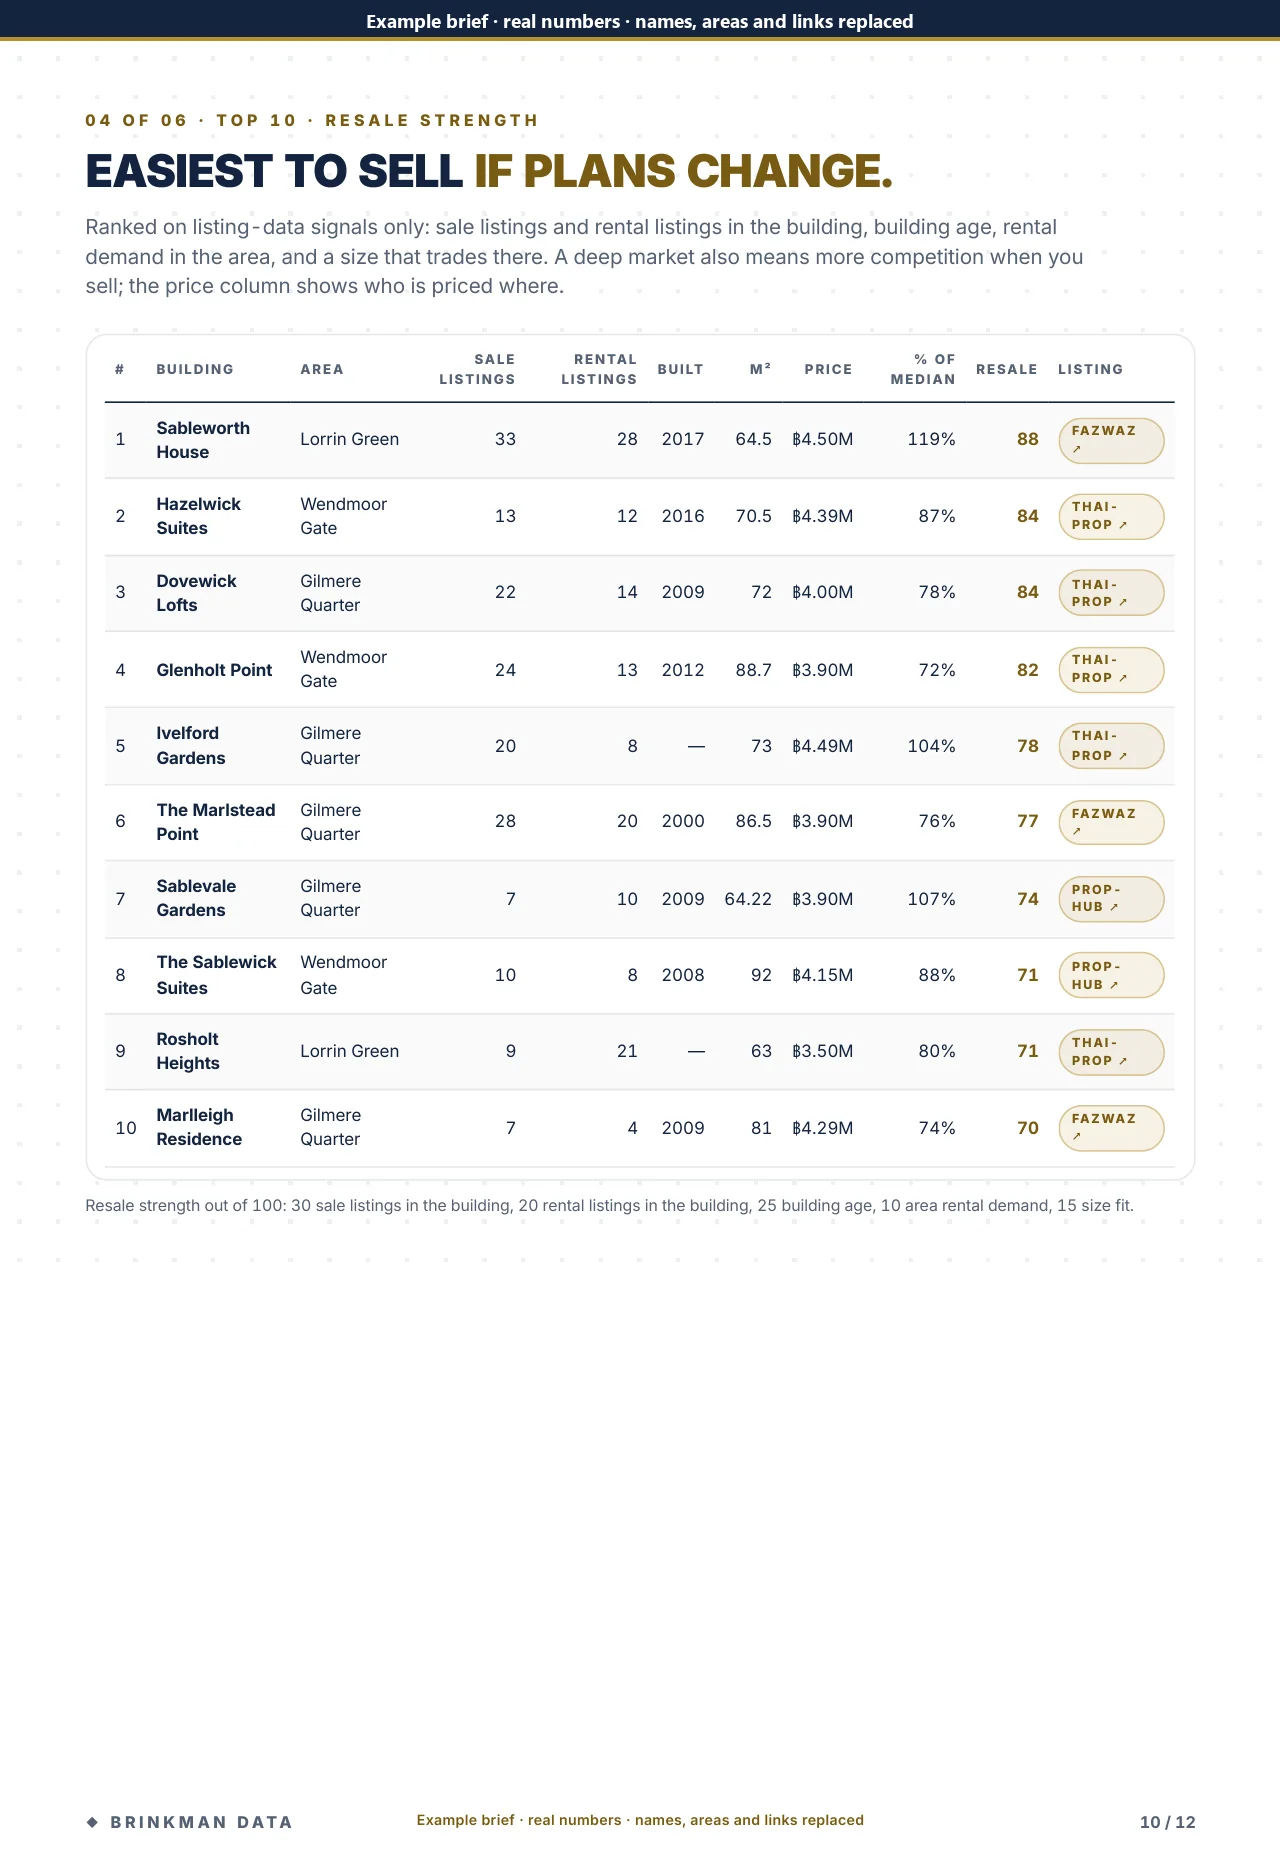Viewport: 1280px width, 1852px height.
Task: Open the Ivelford Gardens THAI-PROP listing
Action: pyautogui.click(x=1111, y=746)
